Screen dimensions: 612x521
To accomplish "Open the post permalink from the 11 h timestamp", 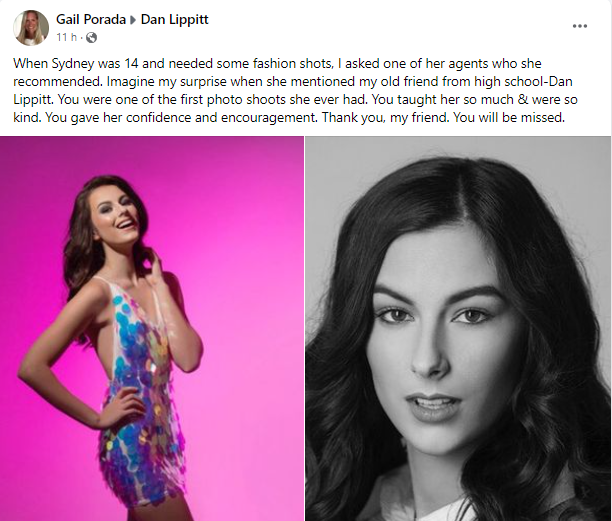I will (x=66, y=37).
